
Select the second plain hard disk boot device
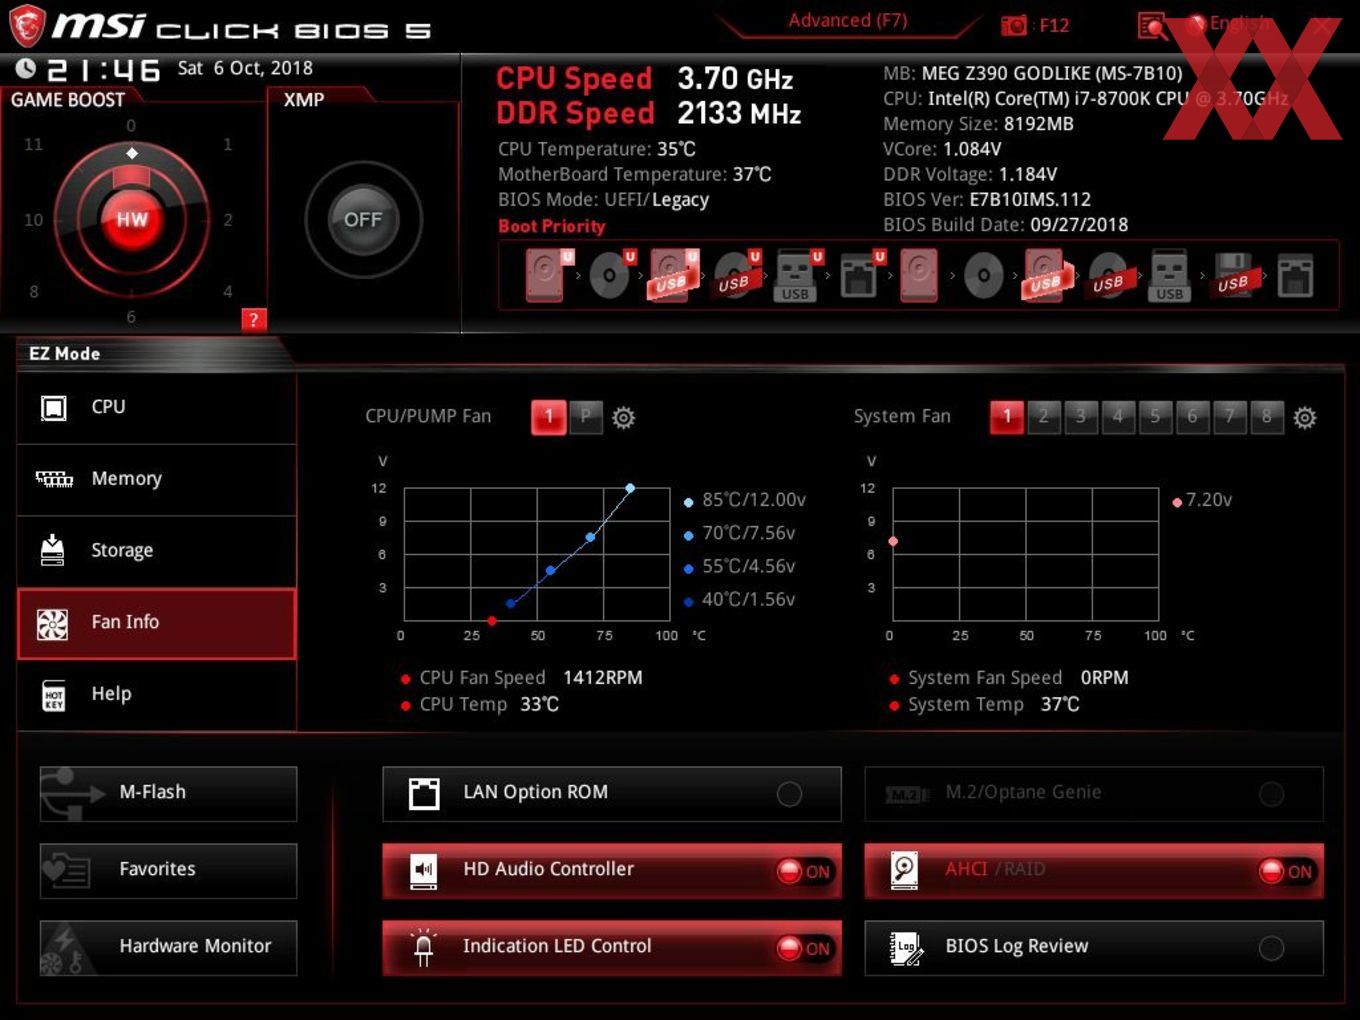pyautogui.click(x=919, y=275)
